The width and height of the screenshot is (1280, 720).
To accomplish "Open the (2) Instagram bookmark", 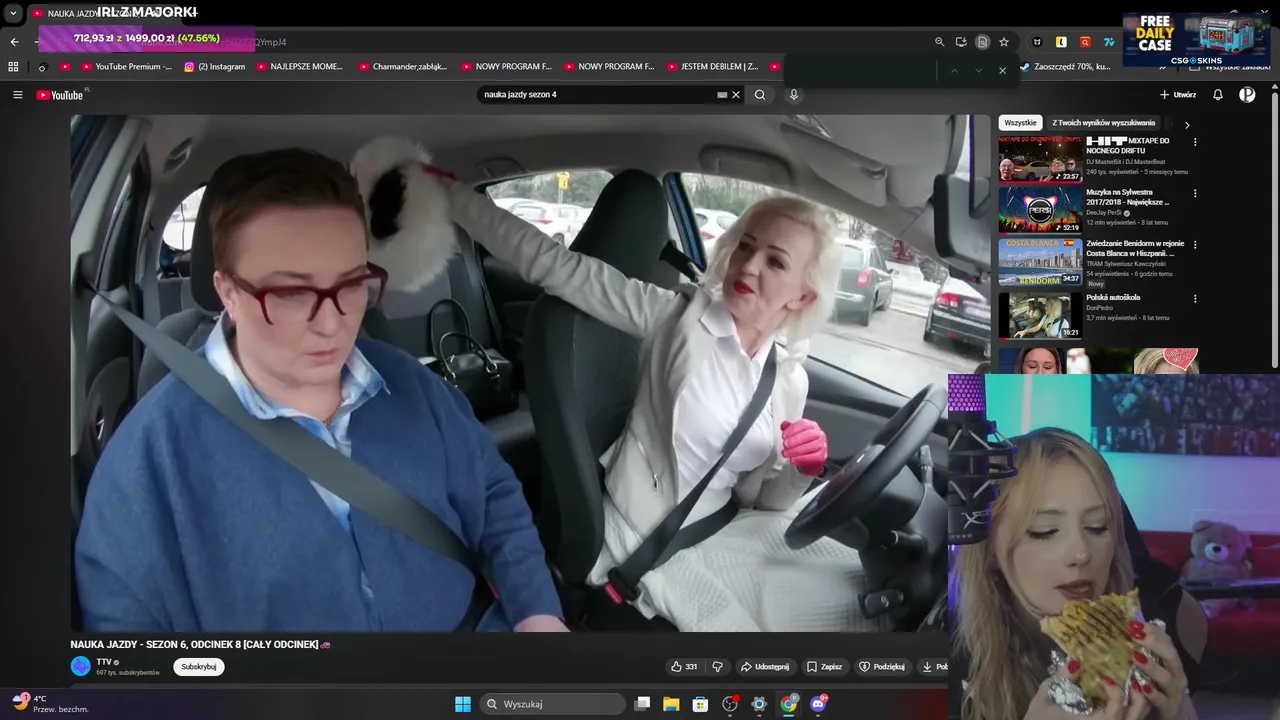I will [x=214, y=67].
